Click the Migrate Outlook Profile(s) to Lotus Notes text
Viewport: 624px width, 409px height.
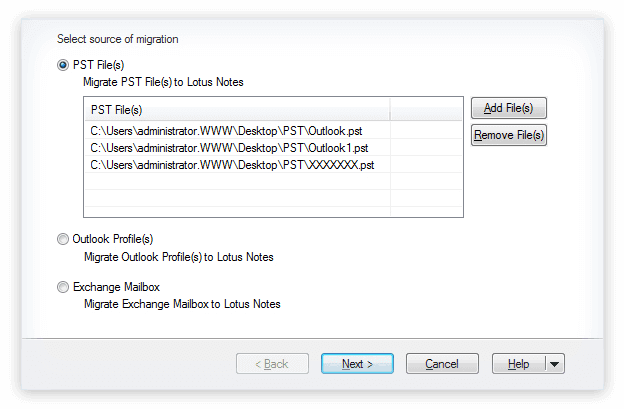pyautogui.click(x=179, y=257)
